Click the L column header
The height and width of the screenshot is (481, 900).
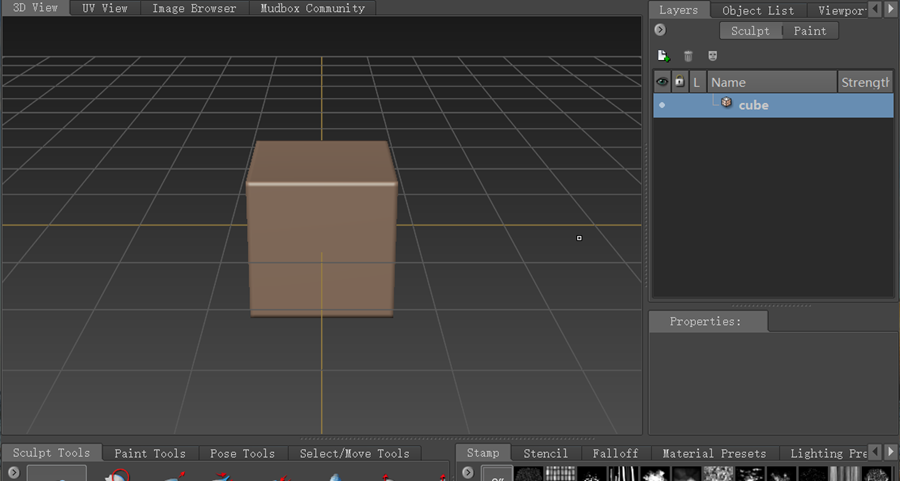tap(696, 82)
